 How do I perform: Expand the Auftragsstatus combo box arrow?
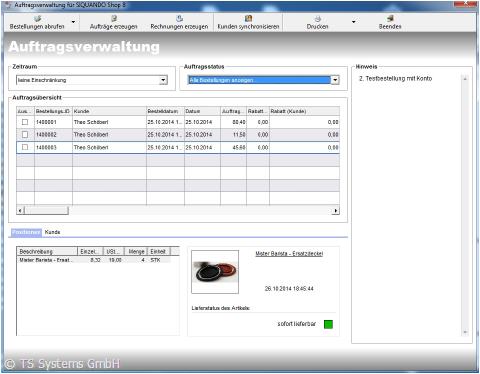coord(335,80)
